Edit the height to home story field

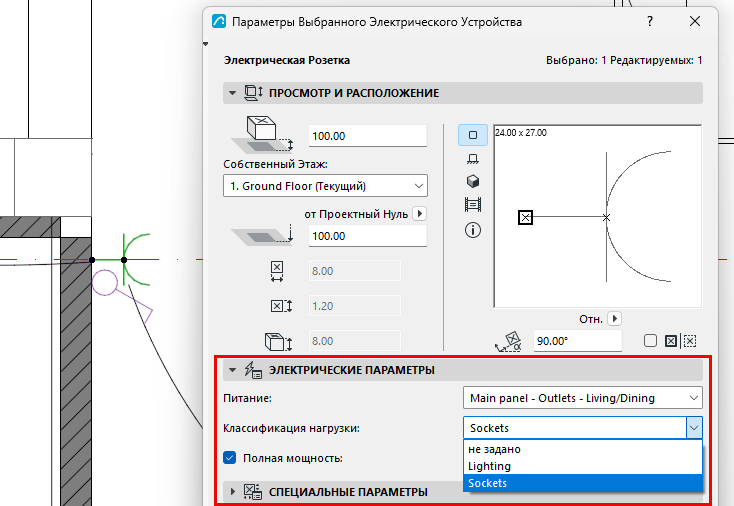point(367,136)
